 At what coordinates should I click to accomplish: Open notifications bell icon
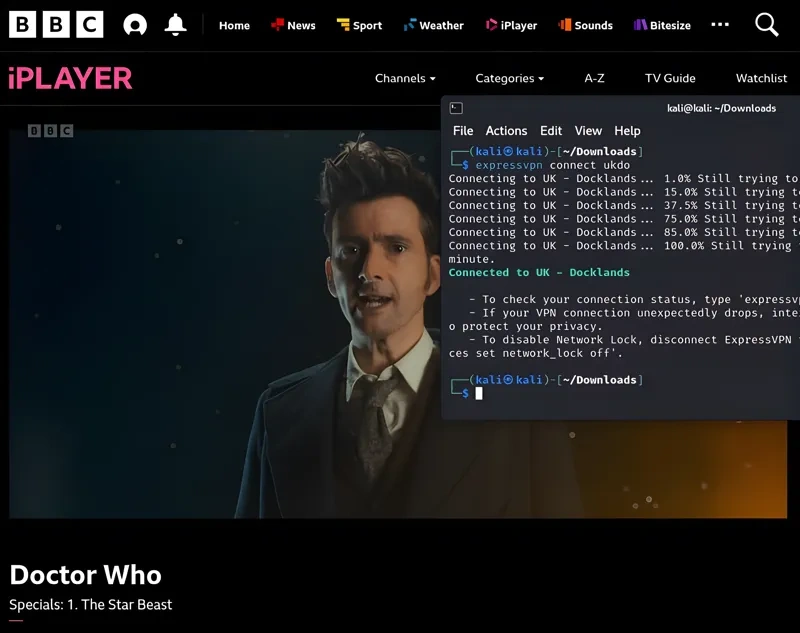(175, 25)
